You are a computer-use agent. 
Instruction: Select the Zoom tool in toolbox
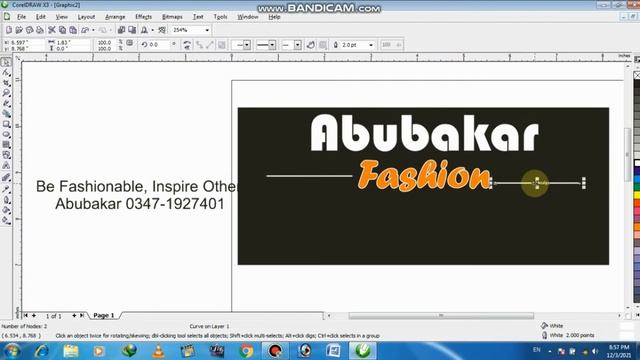pyautogui.click(x=6, y=93)
